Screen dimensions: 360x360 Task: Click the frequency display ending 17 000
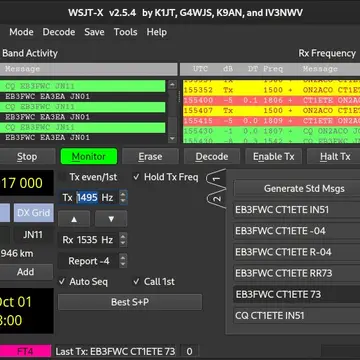[27, 183]
